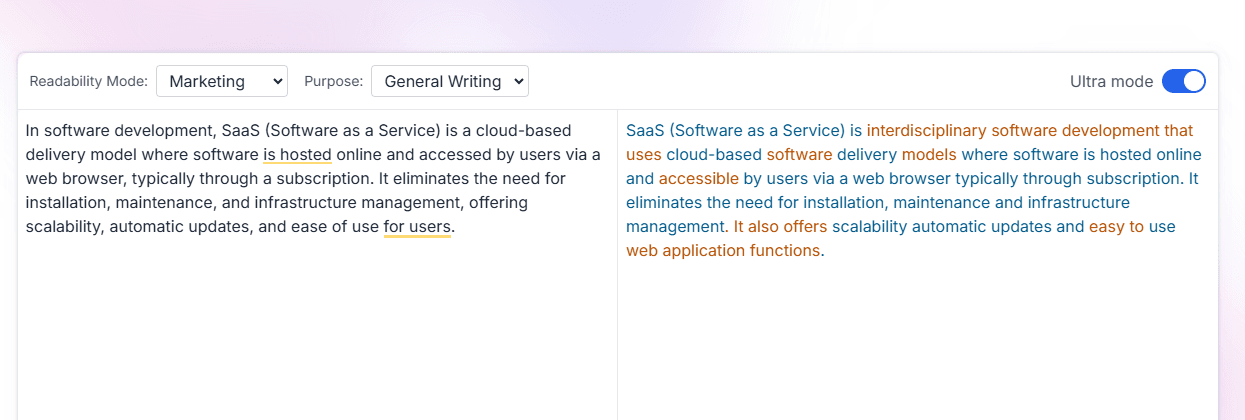Screen dimensions: 1245x420
Task: Click the orange word "interdisciplinary" in output
Action: pyautogui.click(x=927, y=130)
